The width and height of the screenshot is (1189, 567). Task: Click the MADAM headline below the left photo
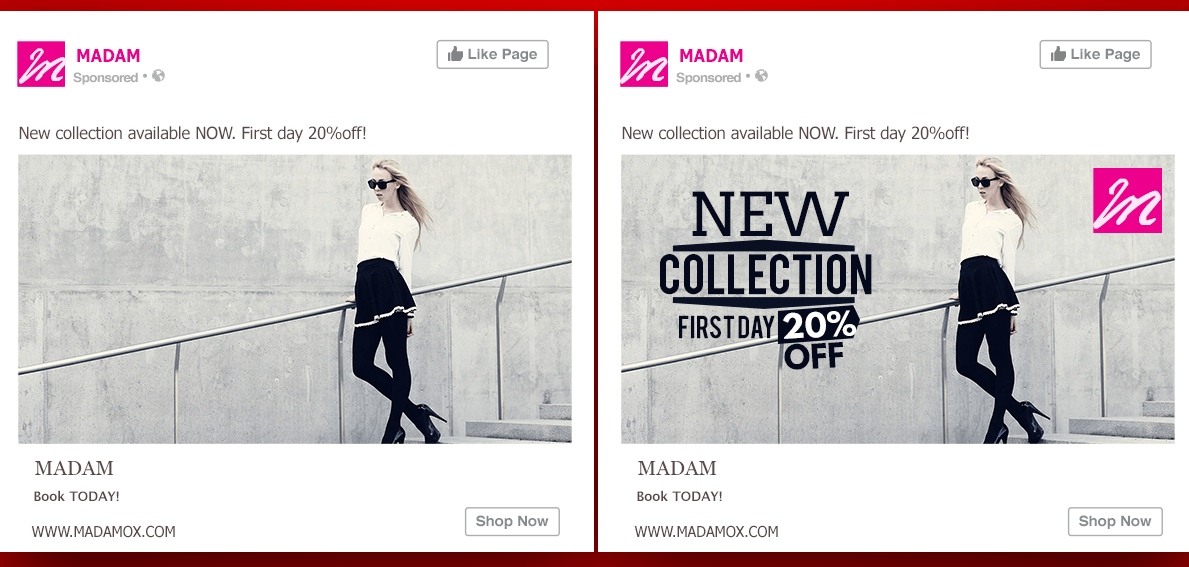coord(74,468)
